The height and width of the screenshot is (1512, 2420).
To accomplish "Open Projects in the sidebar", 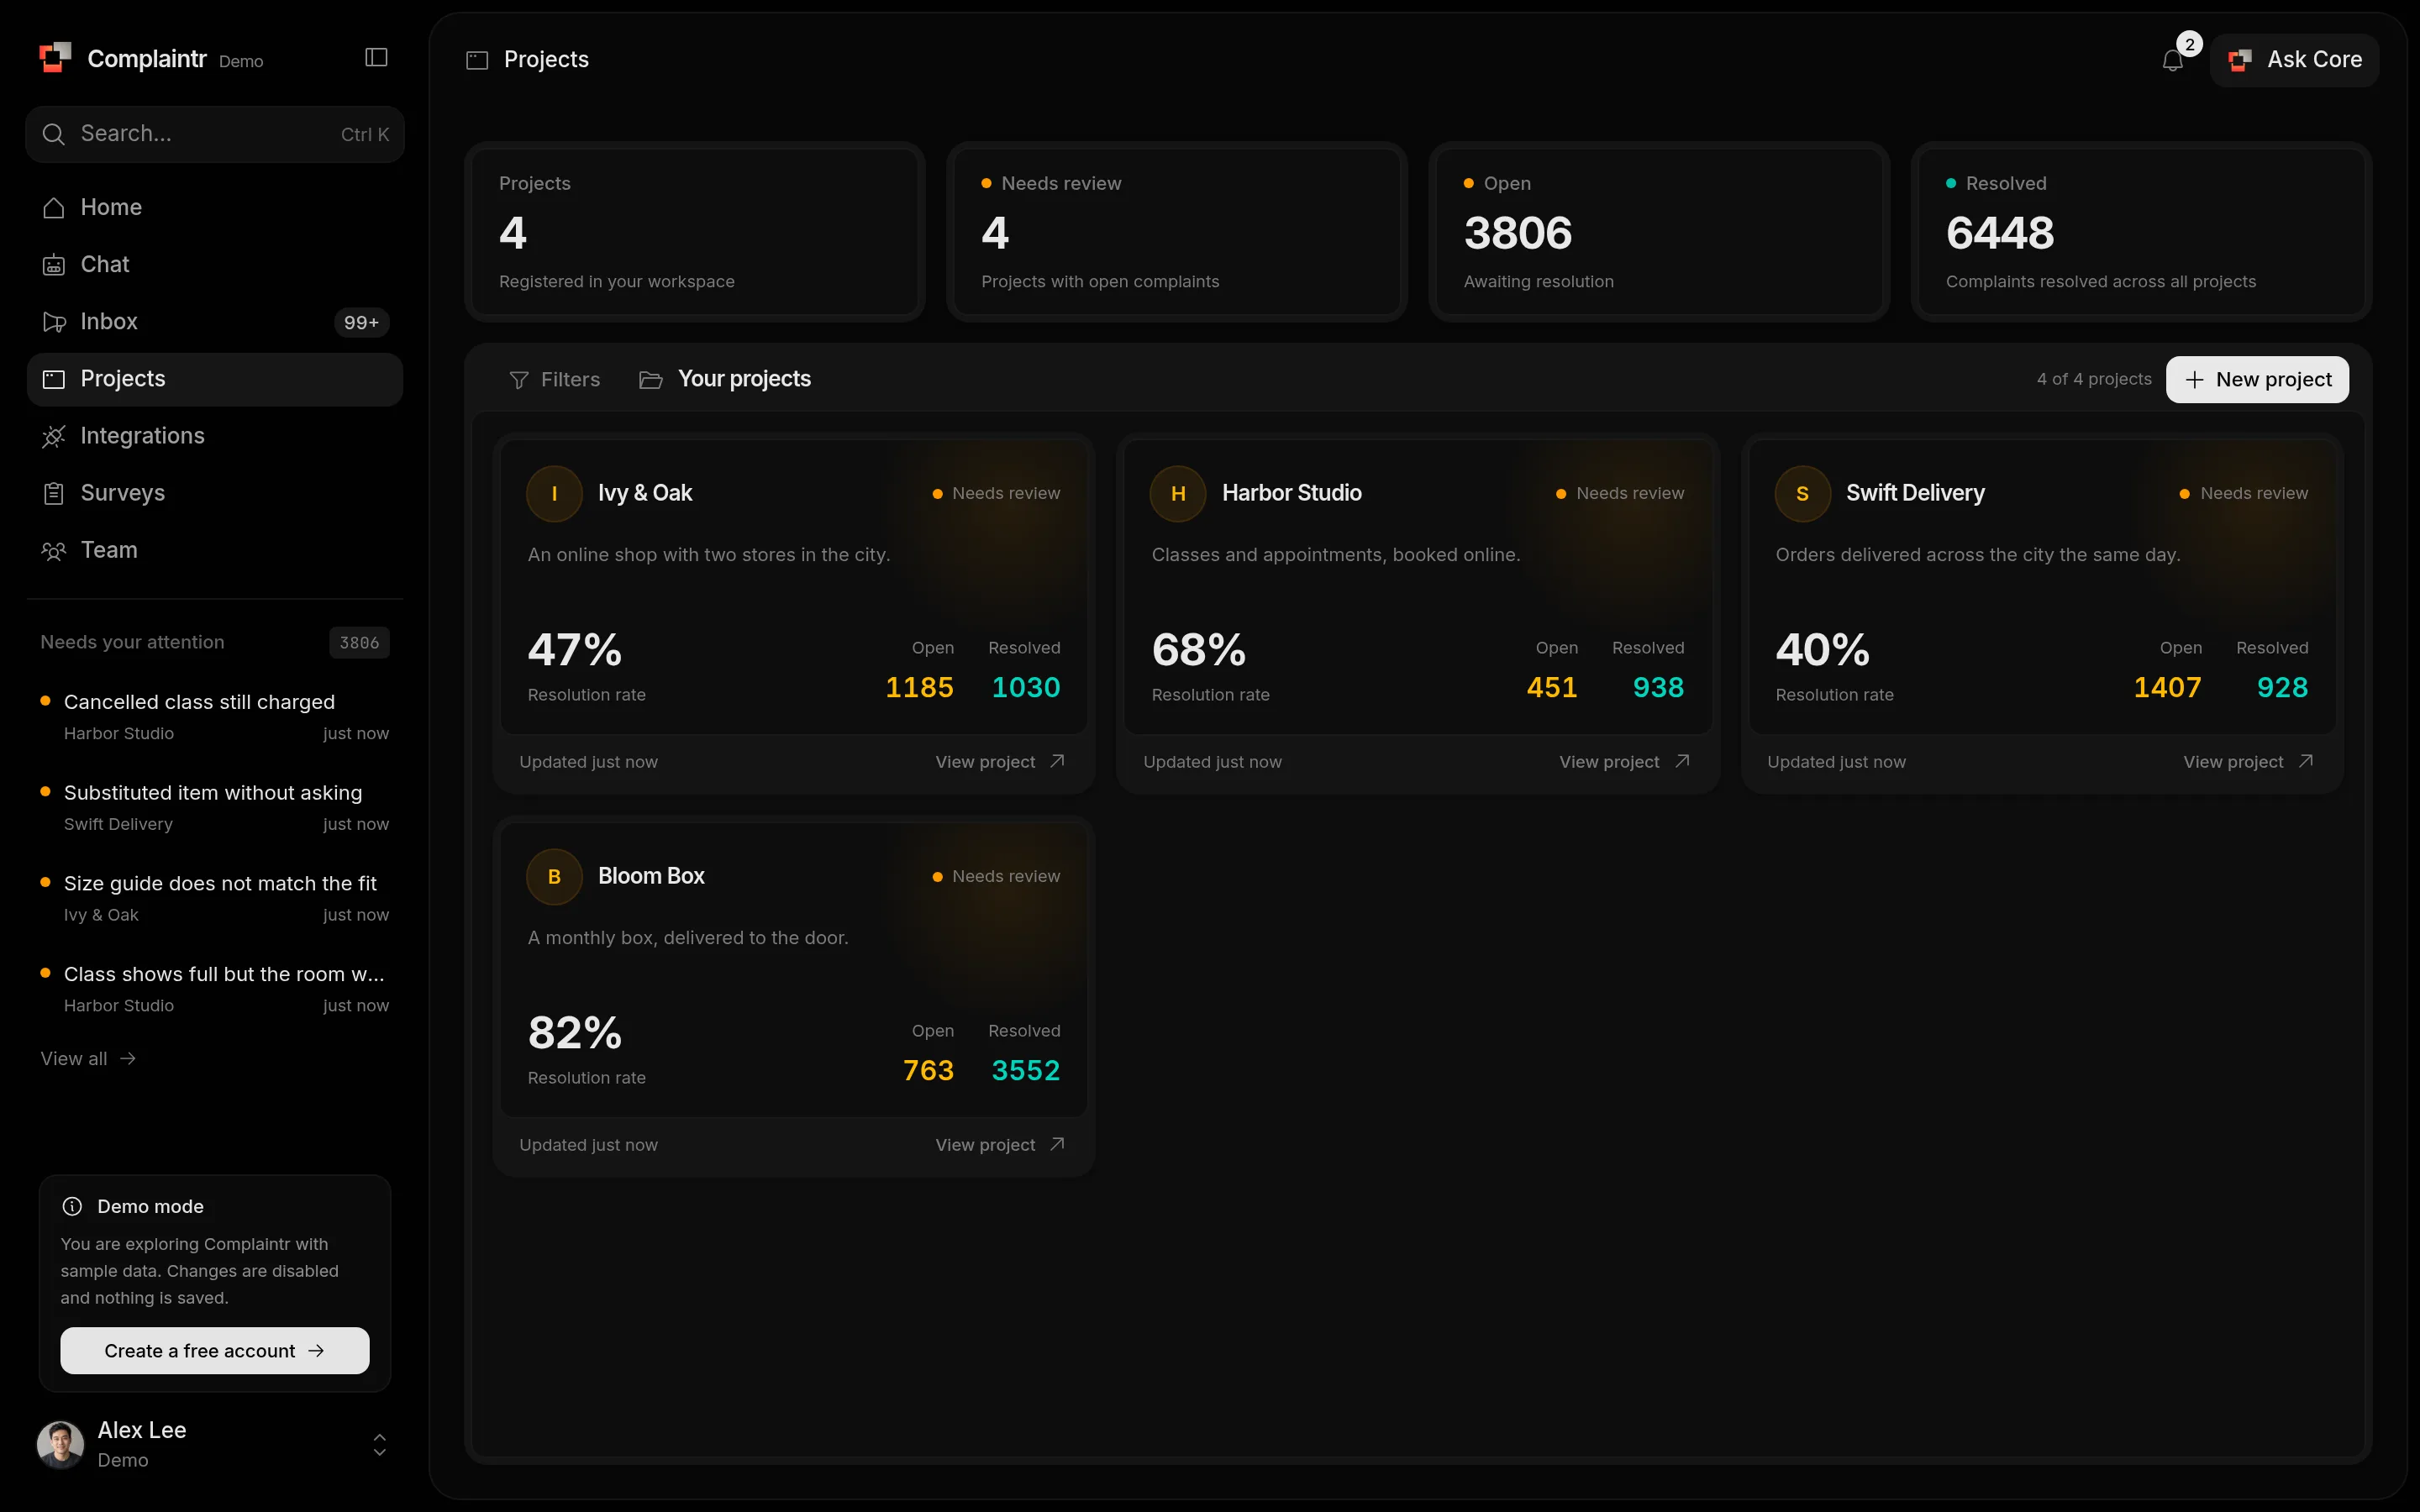I will pyautogui.click(x=215, y=379).
